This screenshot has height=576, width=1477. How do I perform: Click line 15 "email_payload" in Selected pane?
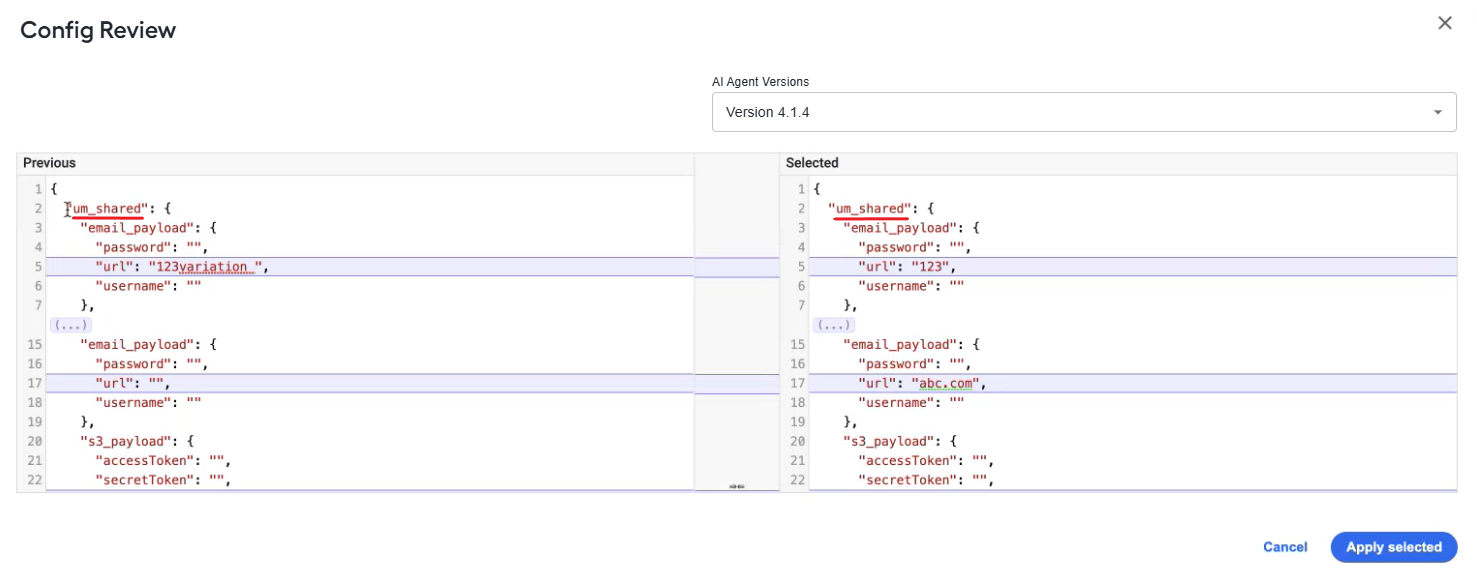click(911, 345)
